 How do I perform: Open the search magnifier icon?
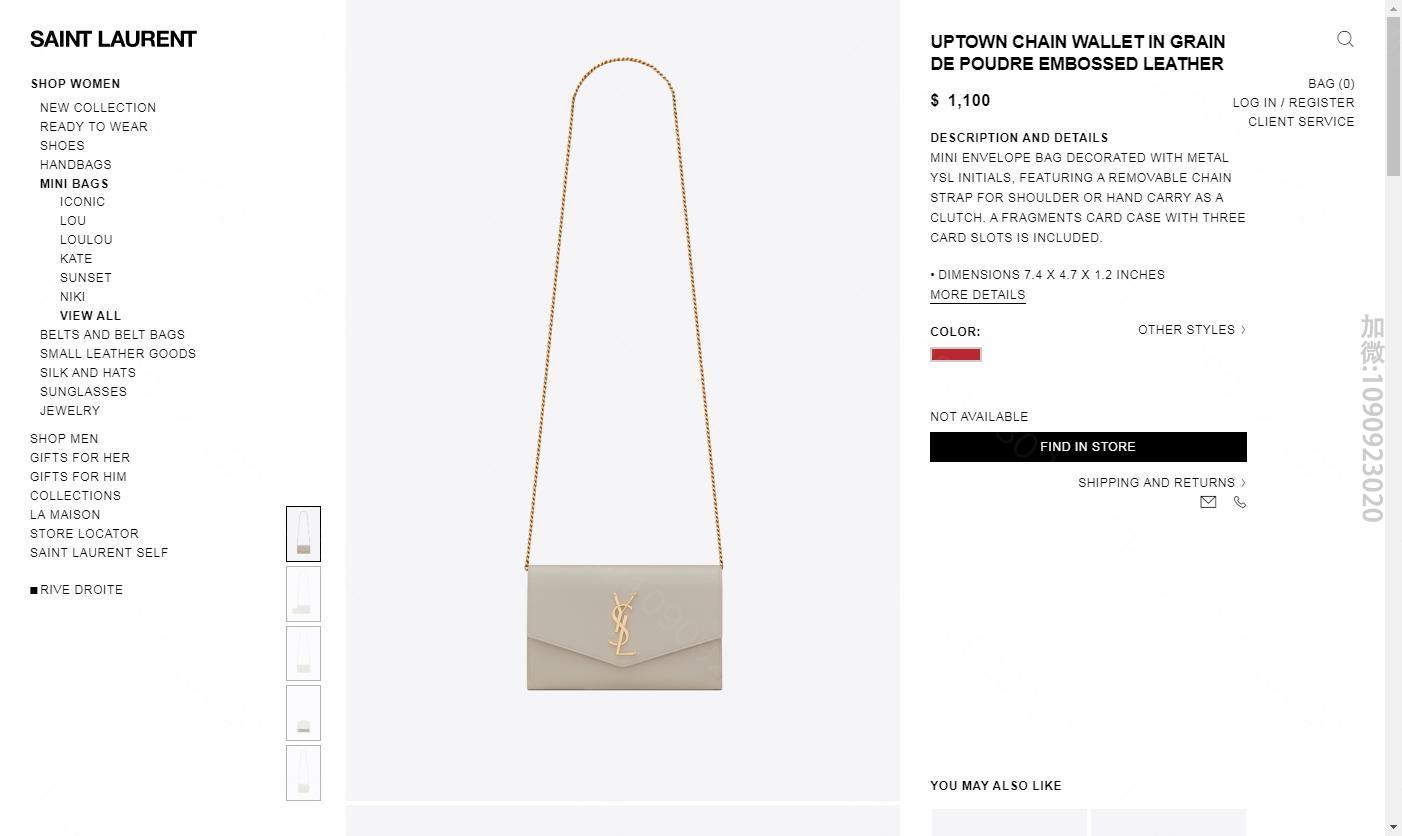click(1345, 39)
